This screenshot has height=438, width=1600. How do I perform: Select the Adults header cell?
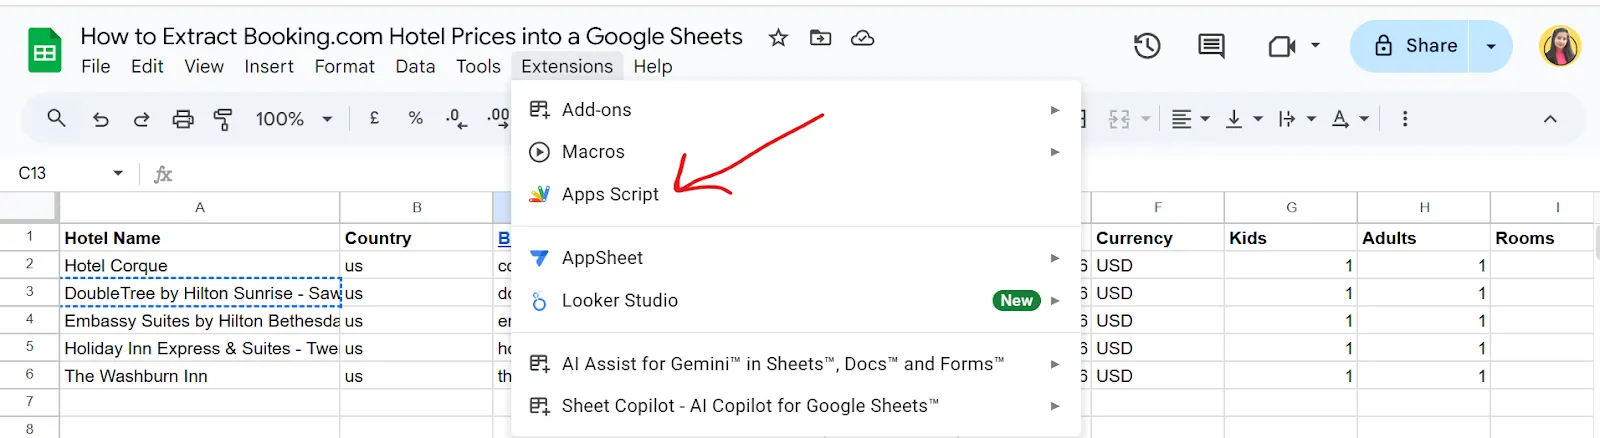pos(1424,238)
